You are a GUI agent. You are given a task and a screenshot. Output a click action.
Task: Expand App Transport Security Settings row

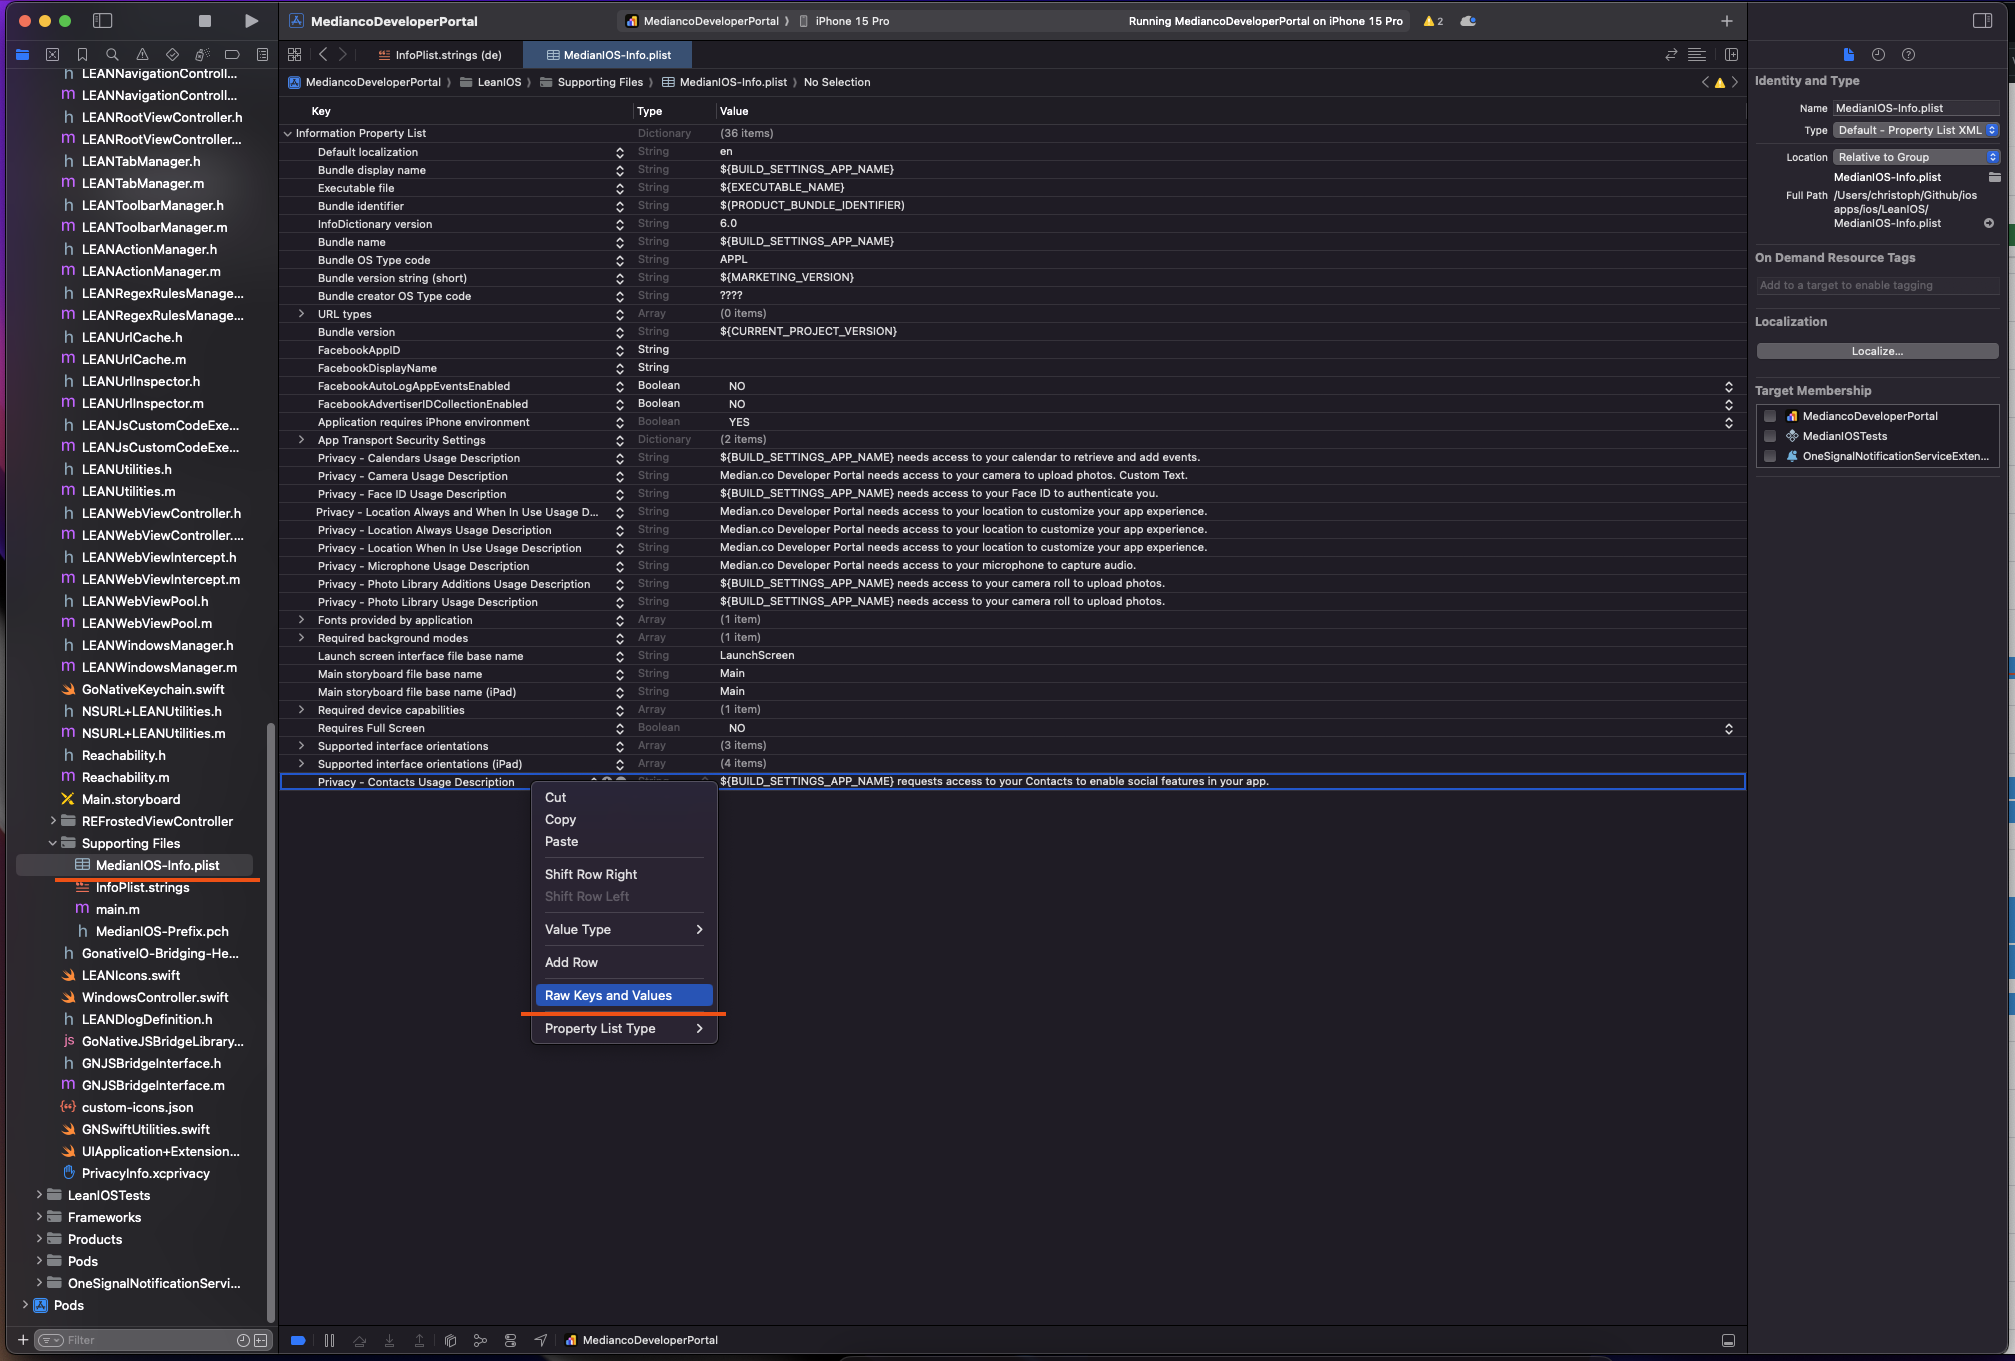[x=301, y=440]
